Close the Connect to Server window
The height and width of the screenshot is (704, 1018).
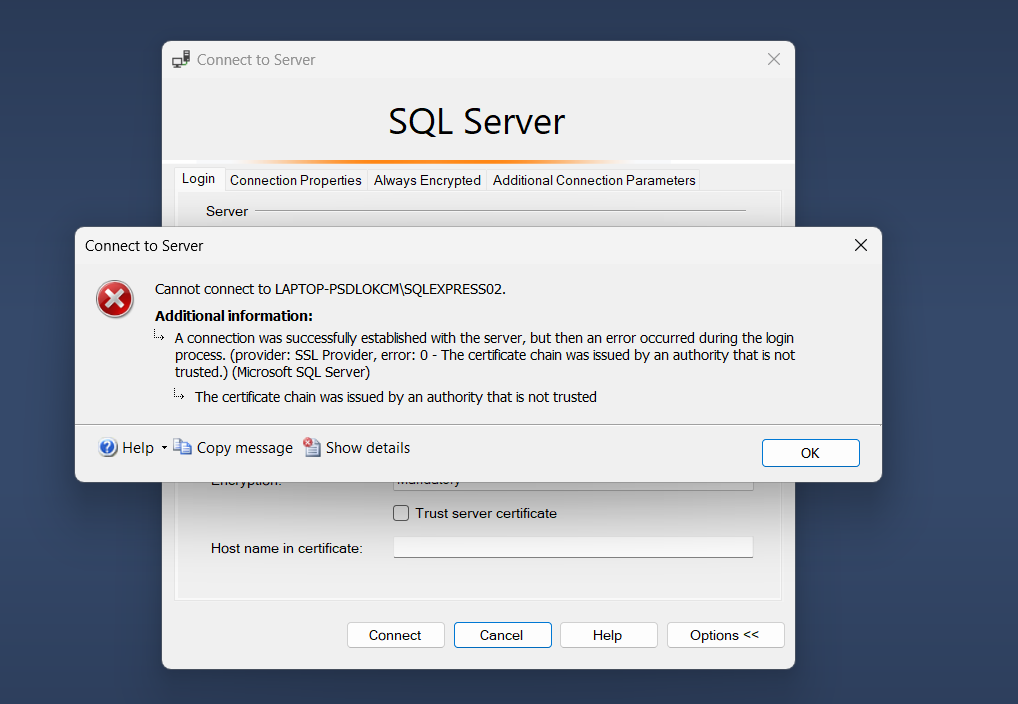774,59
